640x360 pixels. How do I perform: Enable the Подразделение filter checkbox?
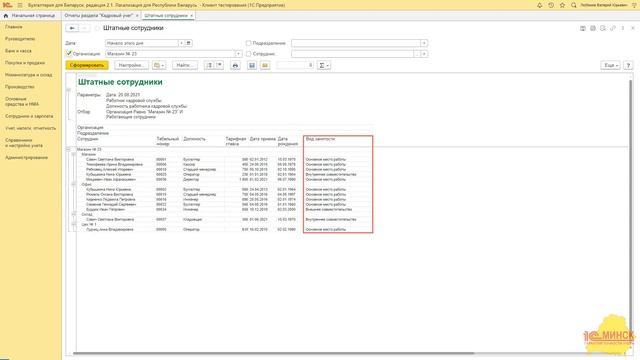(x=248, y=43)
